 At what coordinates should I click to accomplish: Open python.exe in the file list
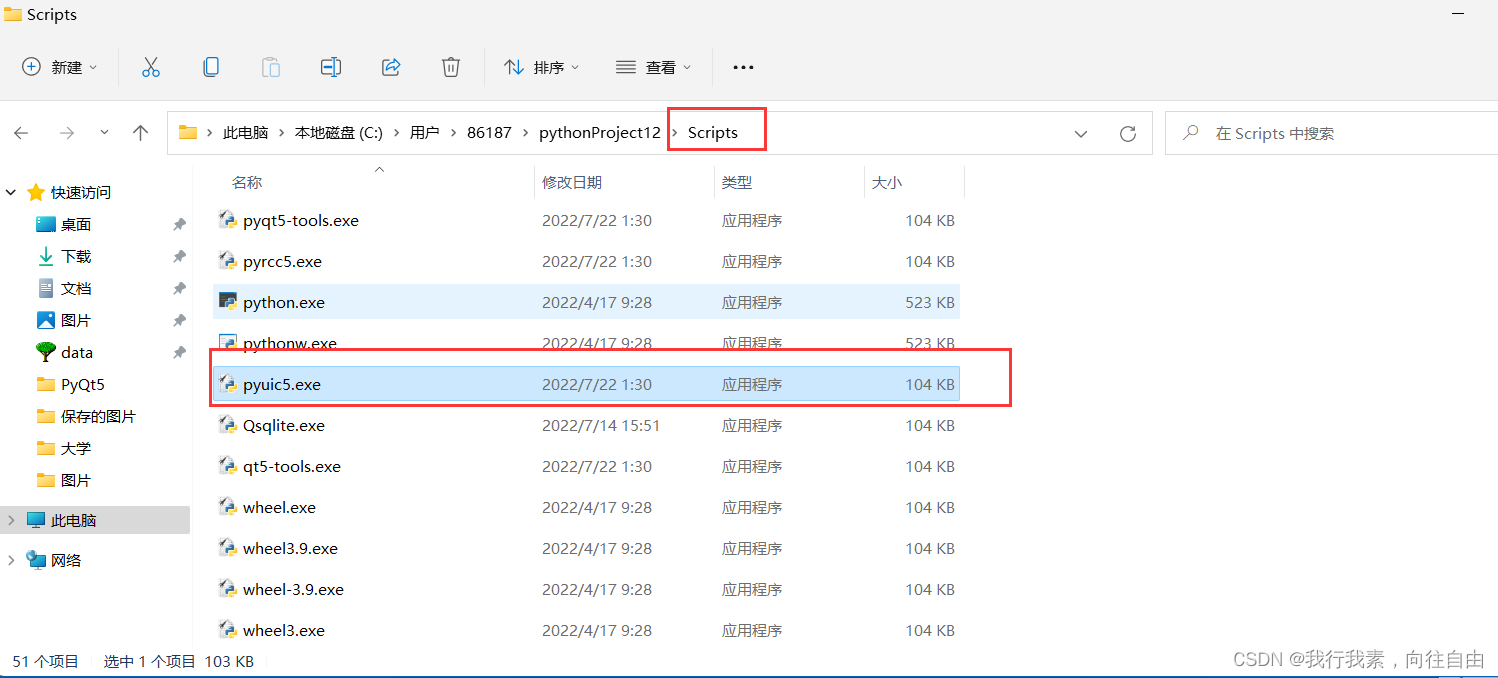click(283, 301)
